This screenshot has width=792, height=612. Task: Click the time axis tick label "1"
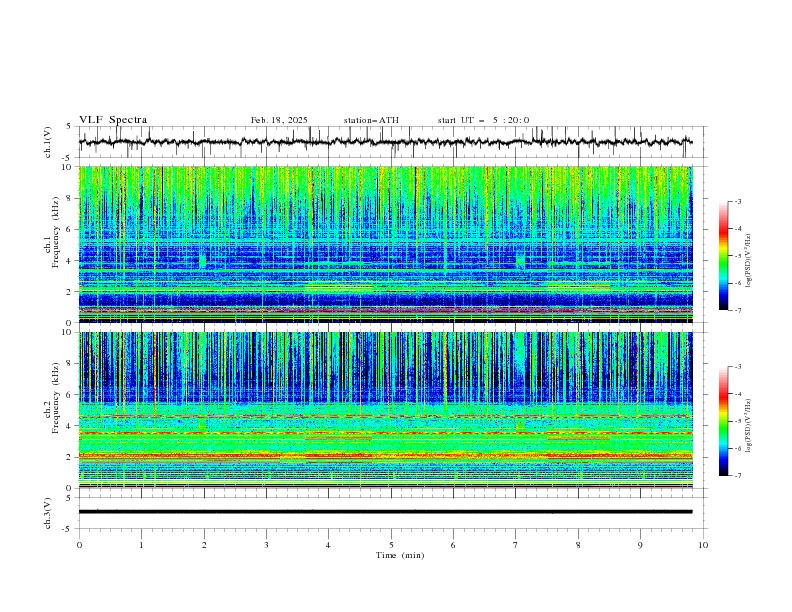142,545
